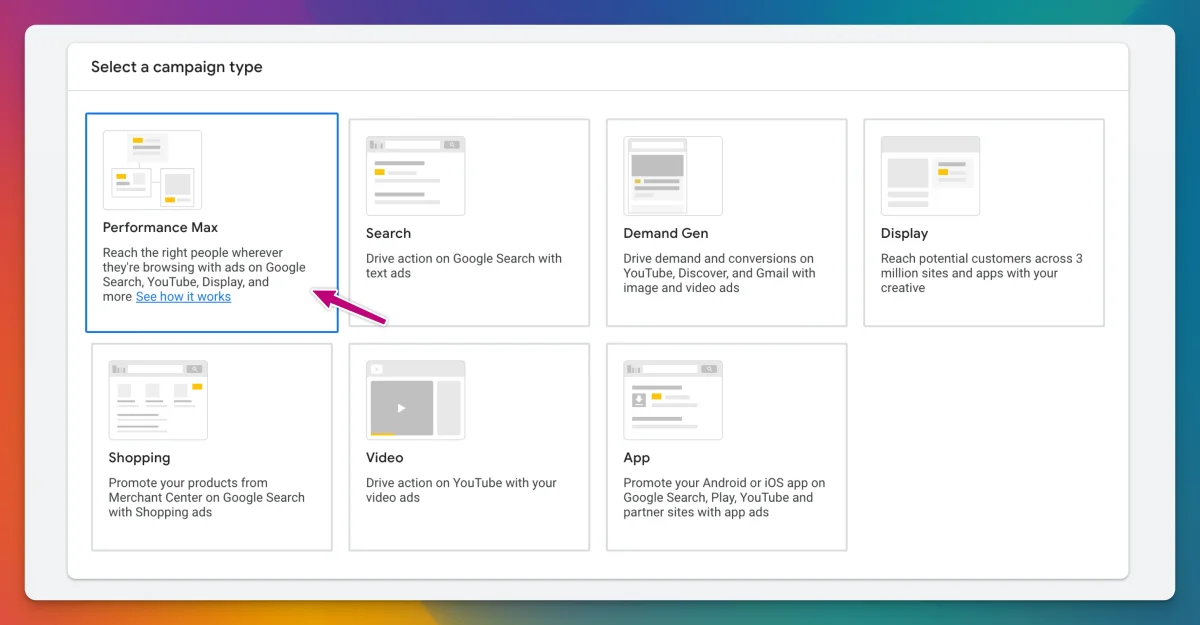Screen dimensions: 1200x625
Task: Choose the Search campaign illustration
Action: coord(415,176)
